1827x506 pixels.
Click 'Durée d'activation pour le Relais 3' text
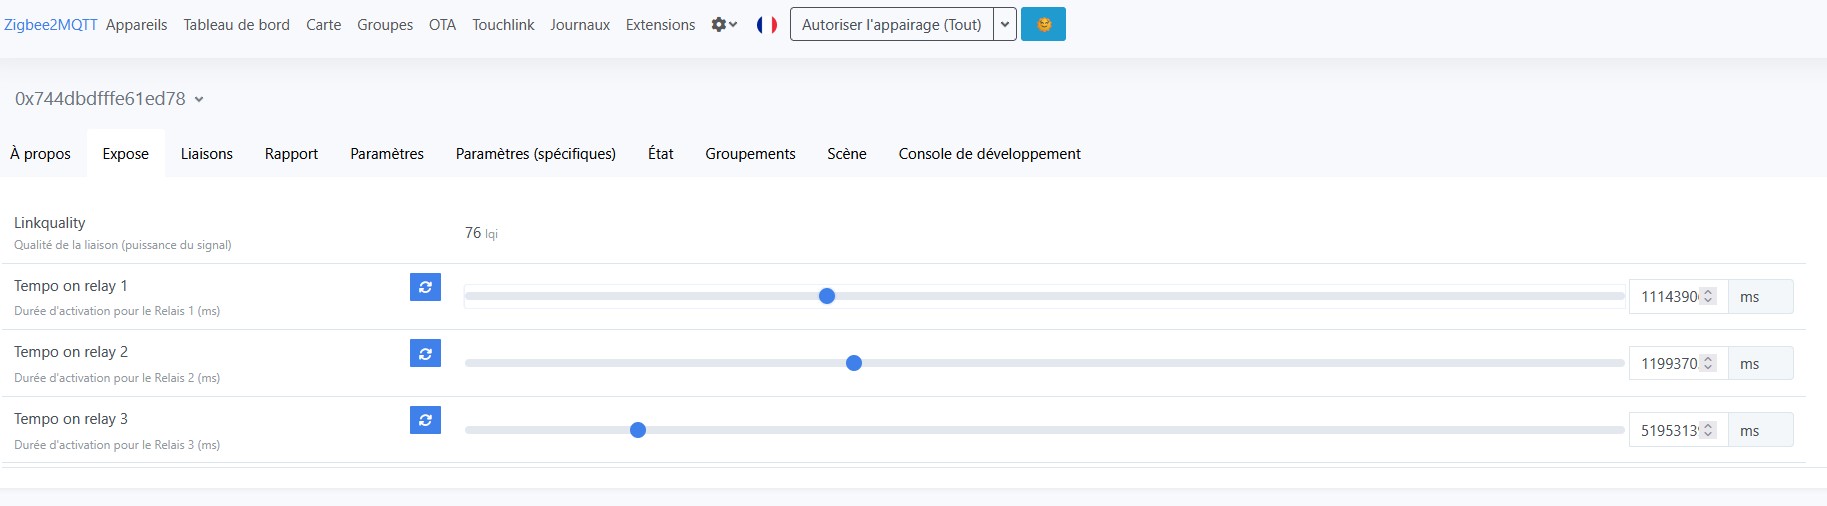click(117, 445)
